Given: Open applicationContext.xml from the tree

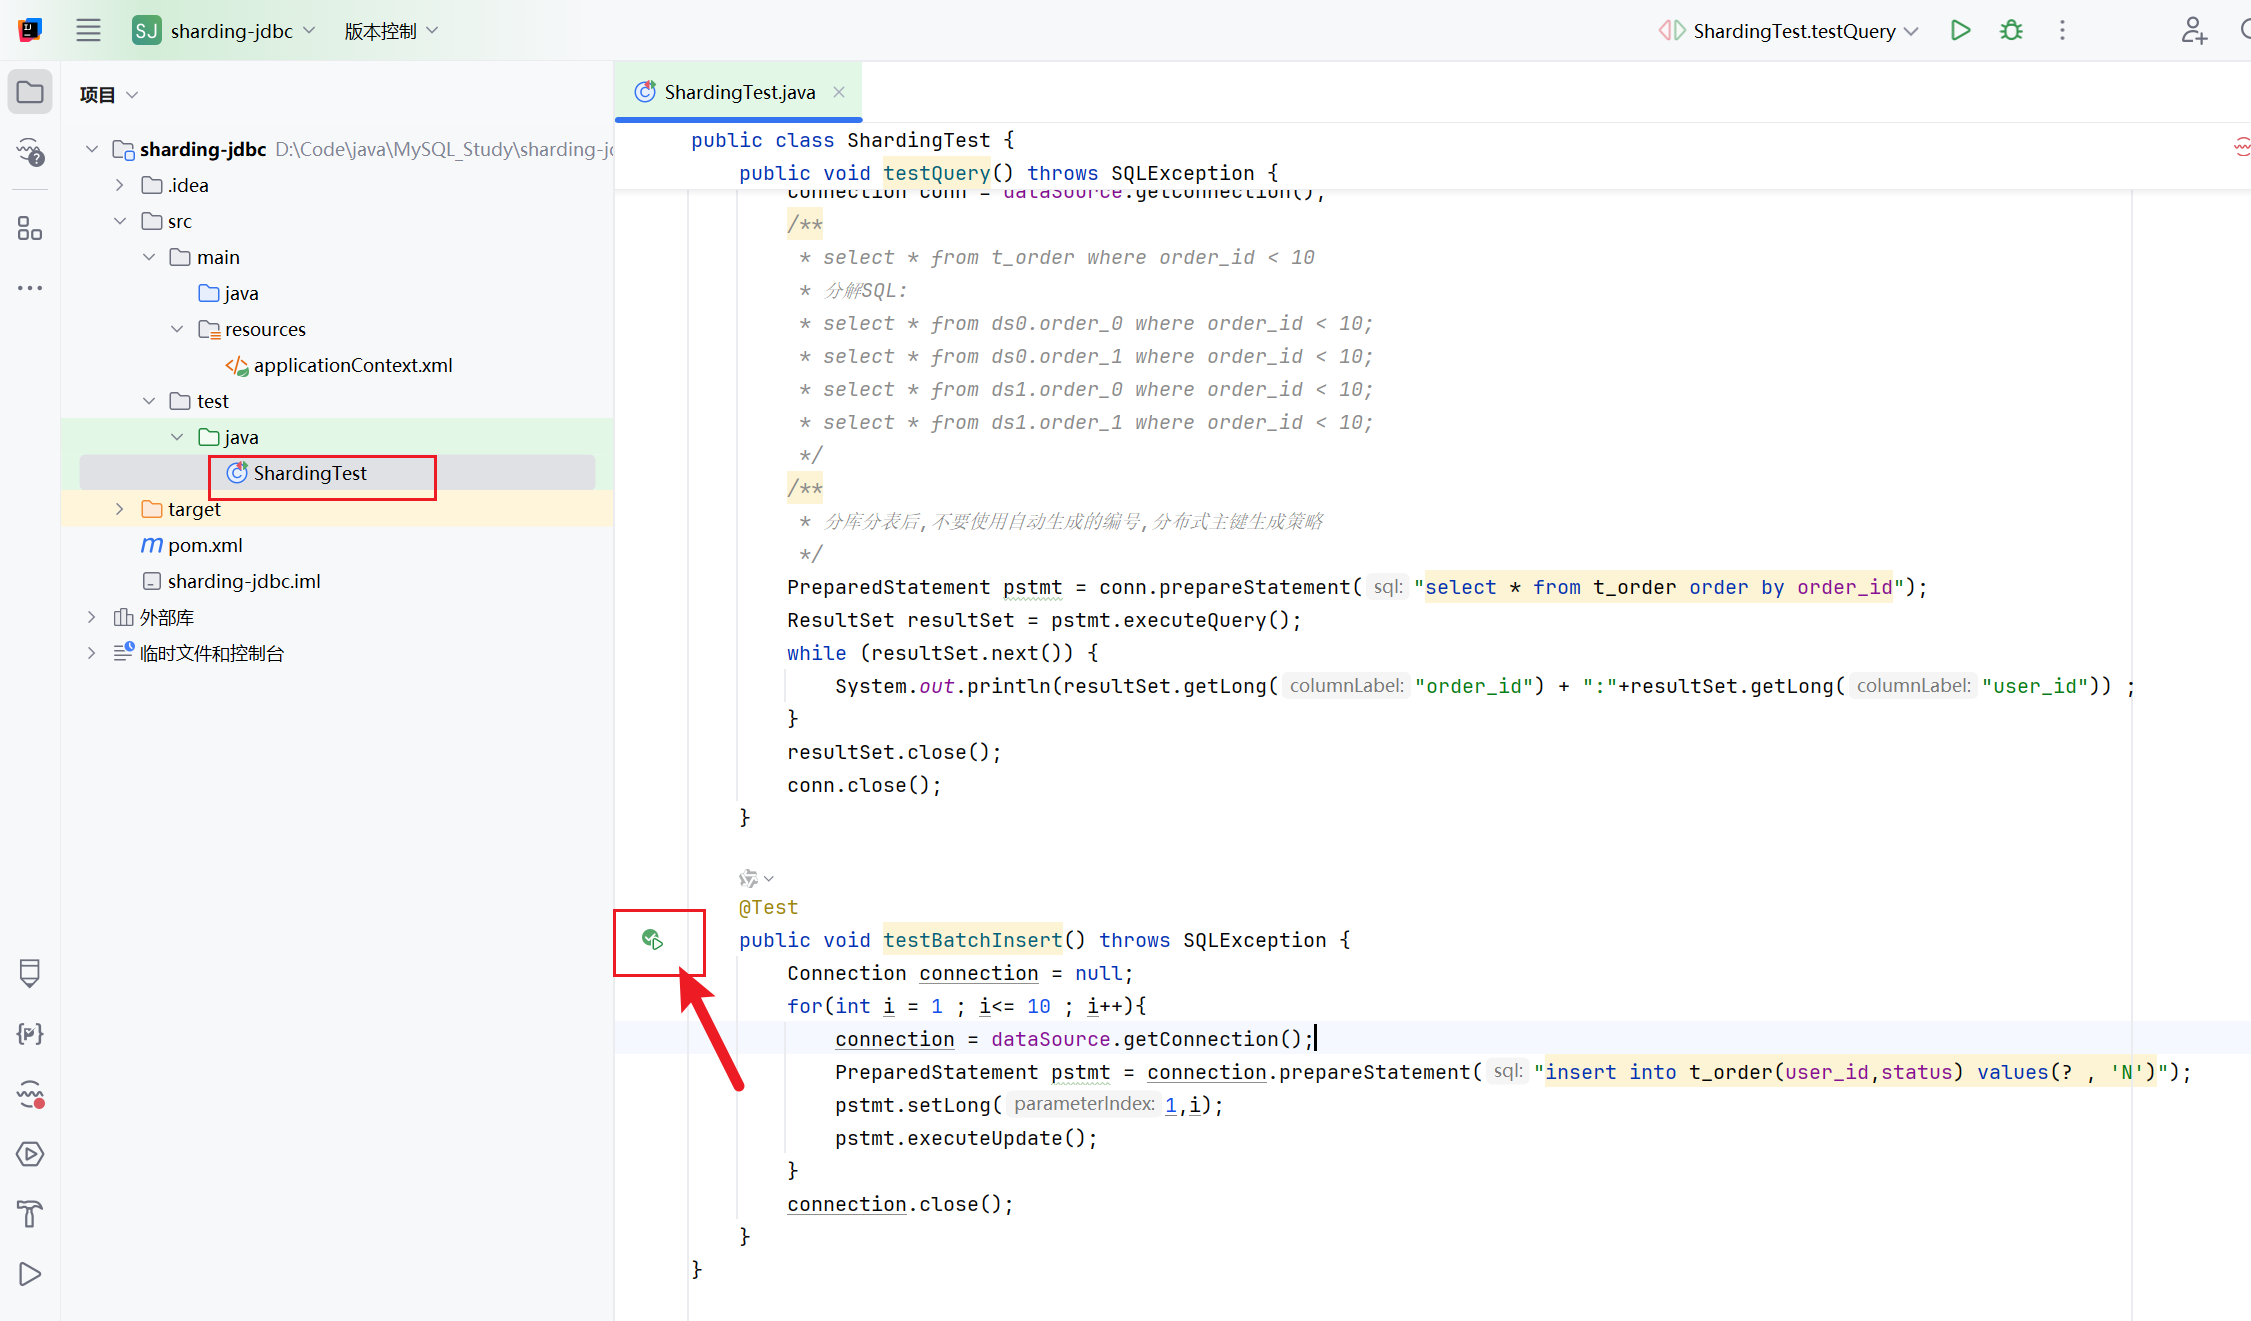Looking at the screenshot, I should [x=352, y=365].
